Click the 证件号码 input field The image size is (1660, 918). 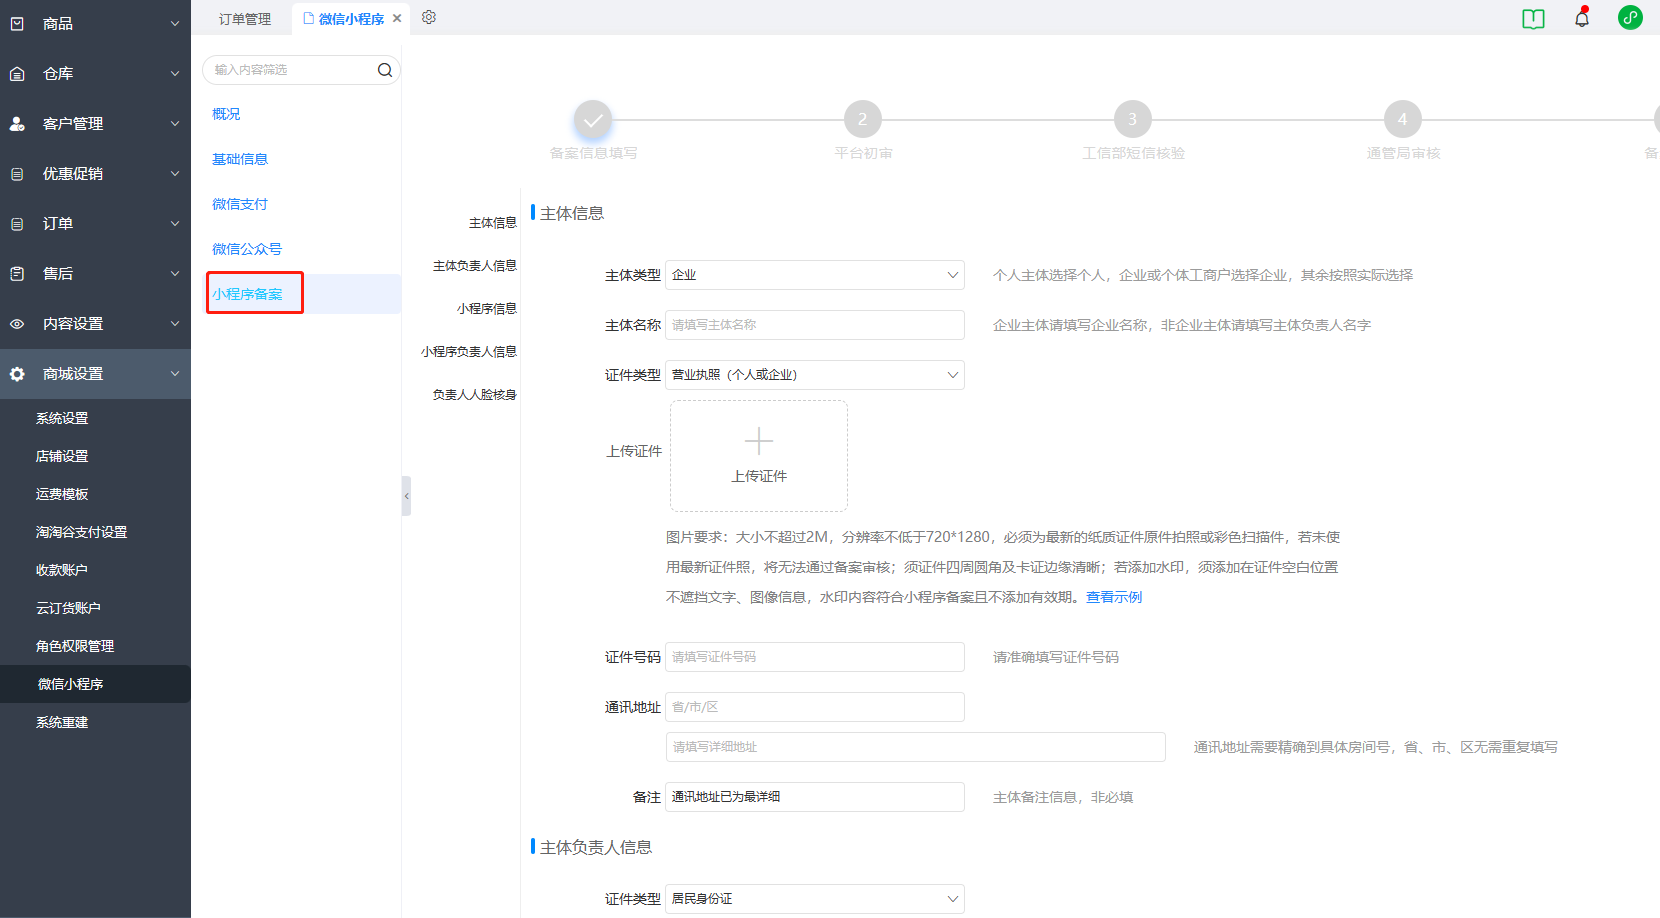point(815,657)
